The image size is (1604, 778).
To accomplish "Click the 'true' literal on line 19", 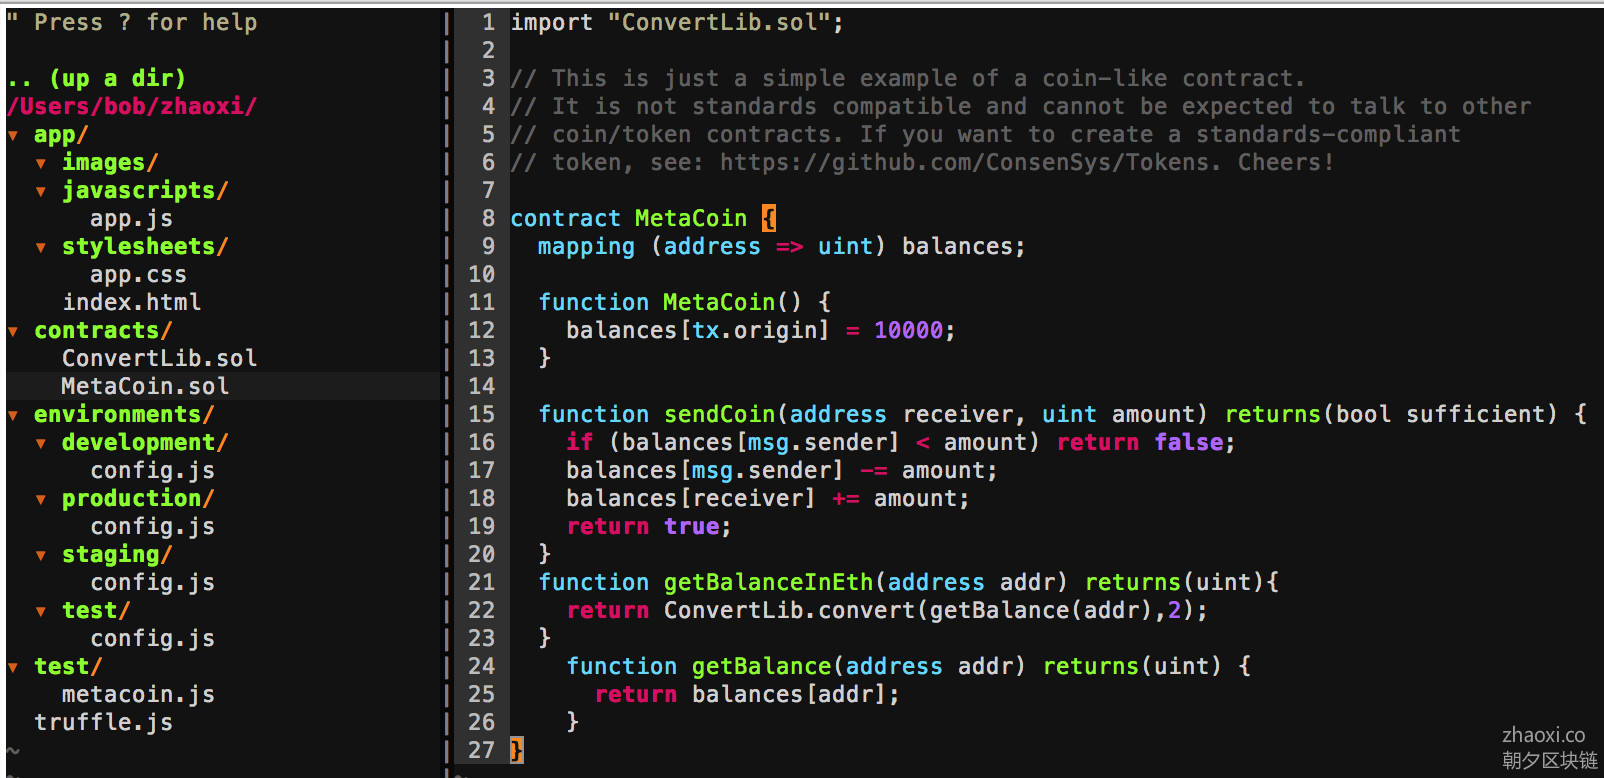I will click(x=691, y=526).
